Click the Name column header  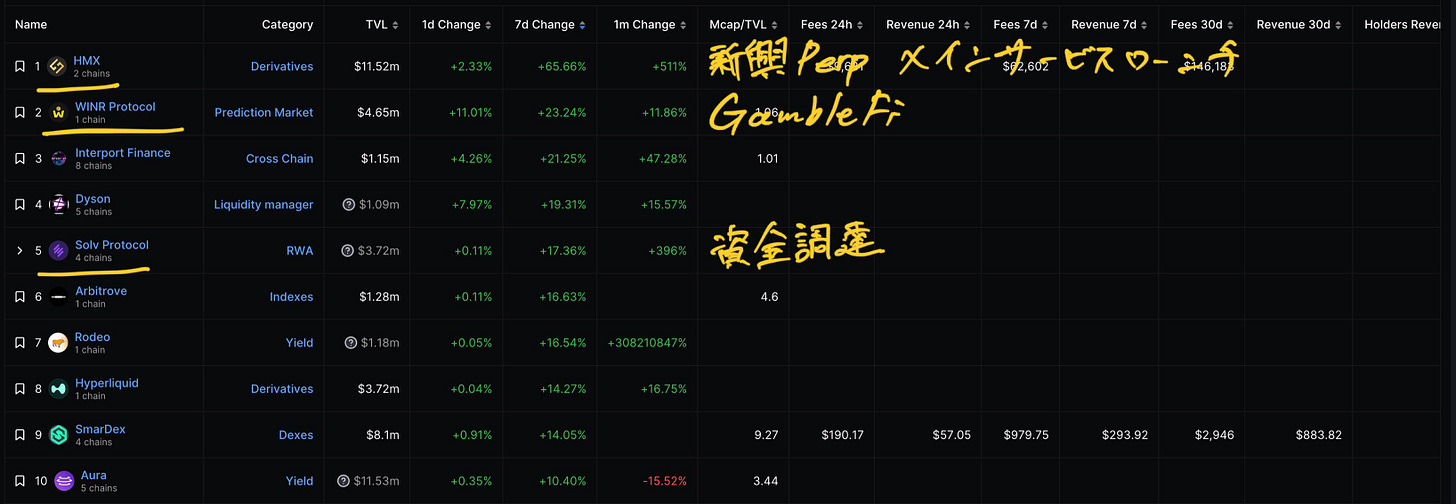[31, 25]
